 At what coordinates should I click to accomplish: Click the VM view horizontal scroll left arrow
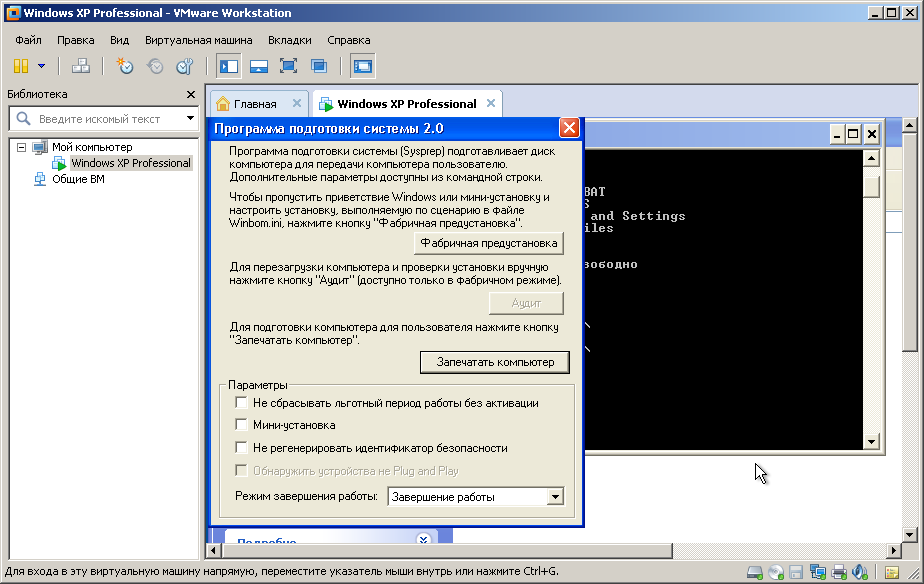pyautogui.click(x=213, y=550)
